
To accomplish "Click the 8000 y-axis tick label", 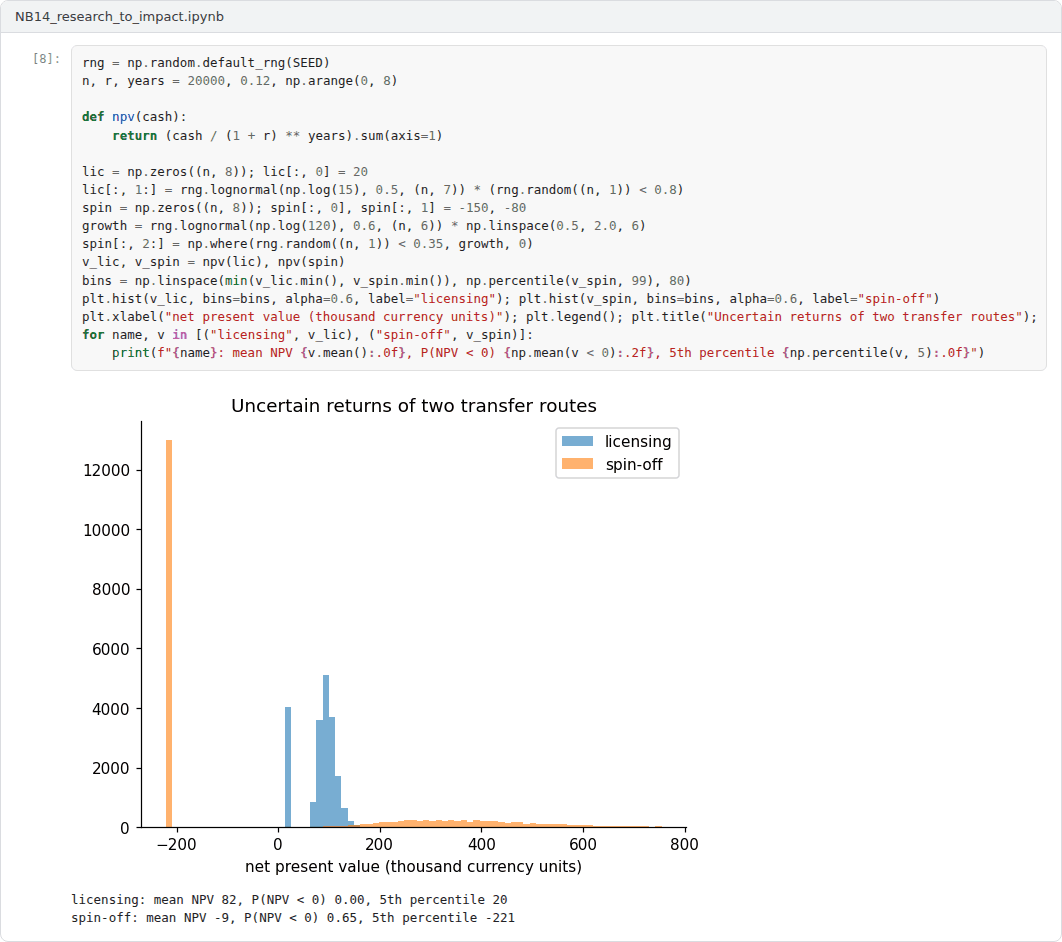I will 110,590.
